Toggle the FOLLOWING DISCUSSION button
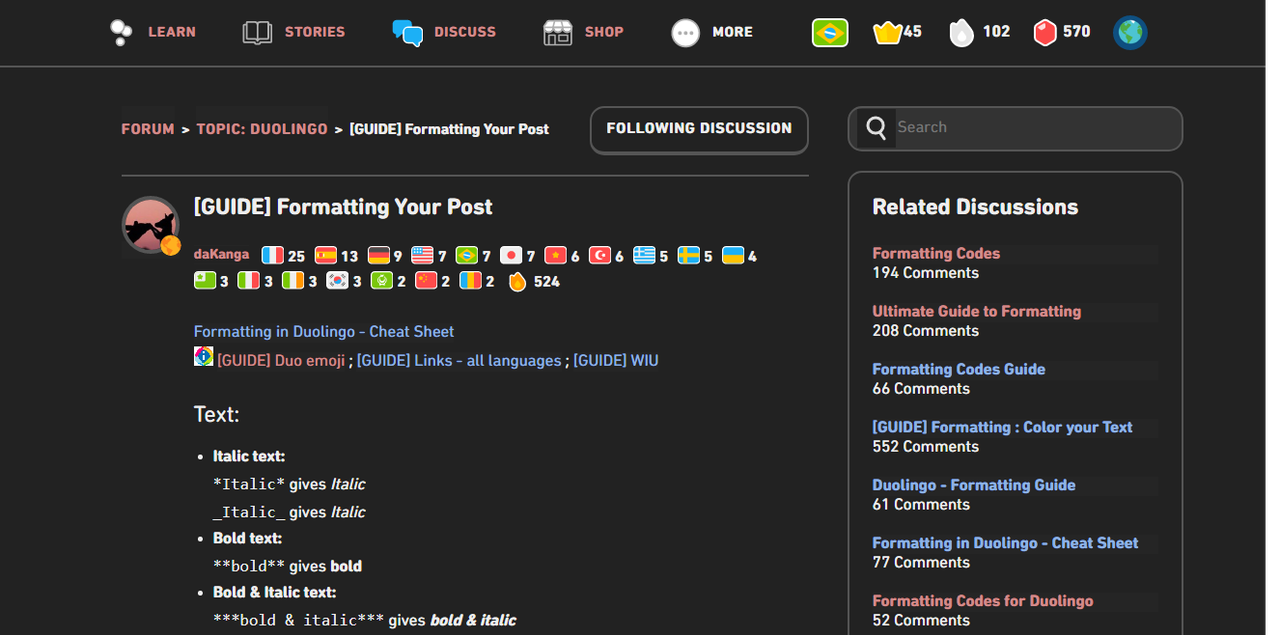1280x635 pixels. point(699,129)
